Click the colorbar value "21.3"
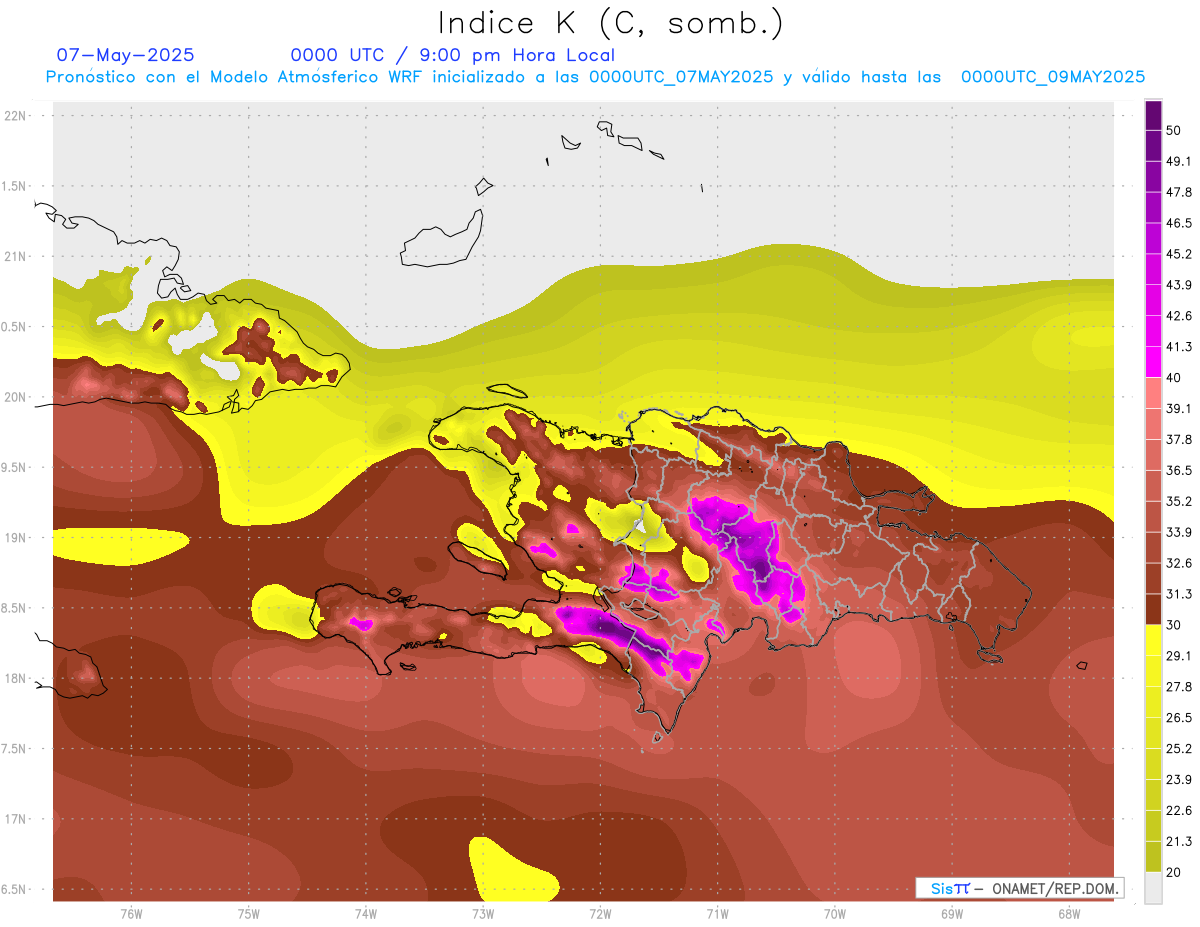 pyautogui.click(x=1179, y=841)
